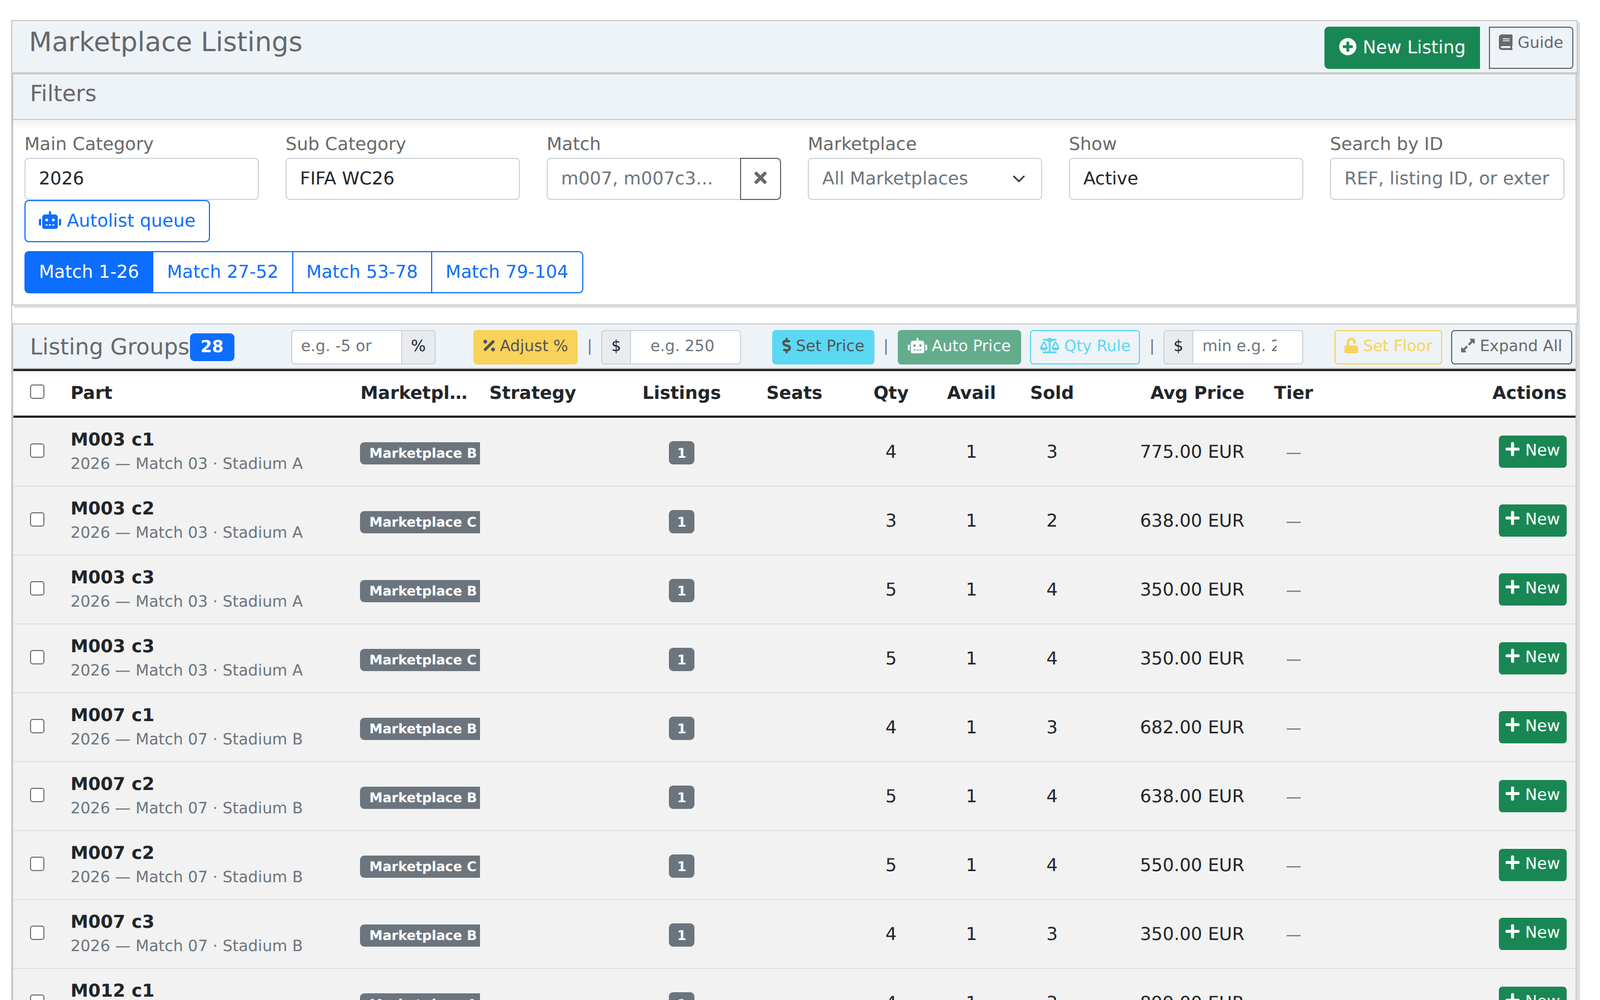
Task: Add new listing for M003 c2 row
Action: pyautogui.click(x=1532, y=520)
